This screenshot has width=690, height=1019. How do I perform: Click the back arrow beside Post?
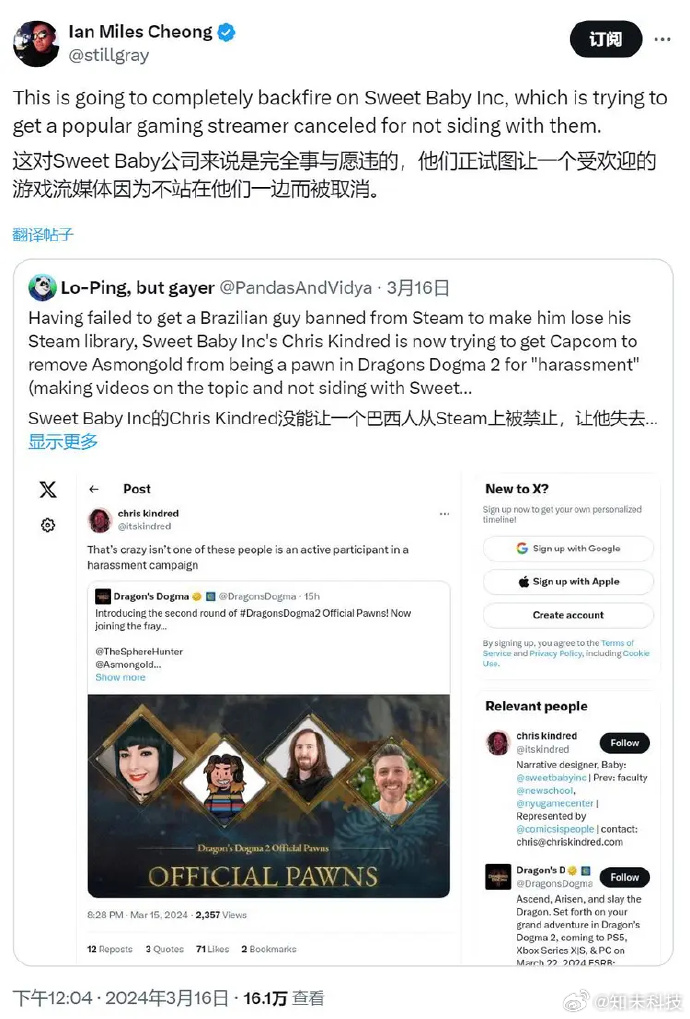tap(94, 489)
